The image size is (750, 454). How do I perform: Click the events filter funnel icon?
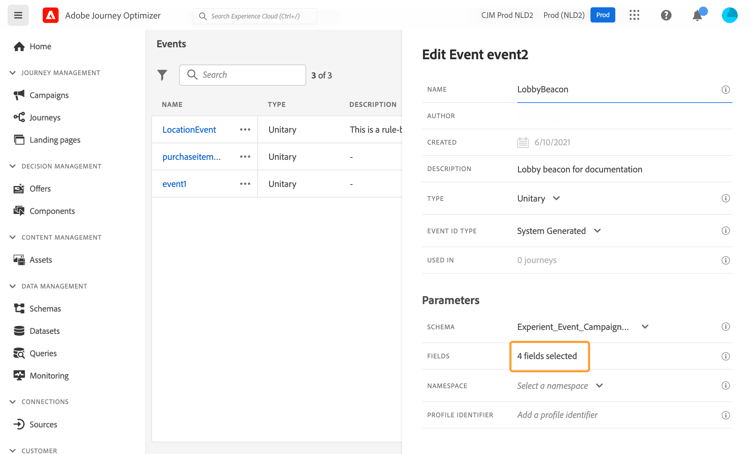click(162, 75)
